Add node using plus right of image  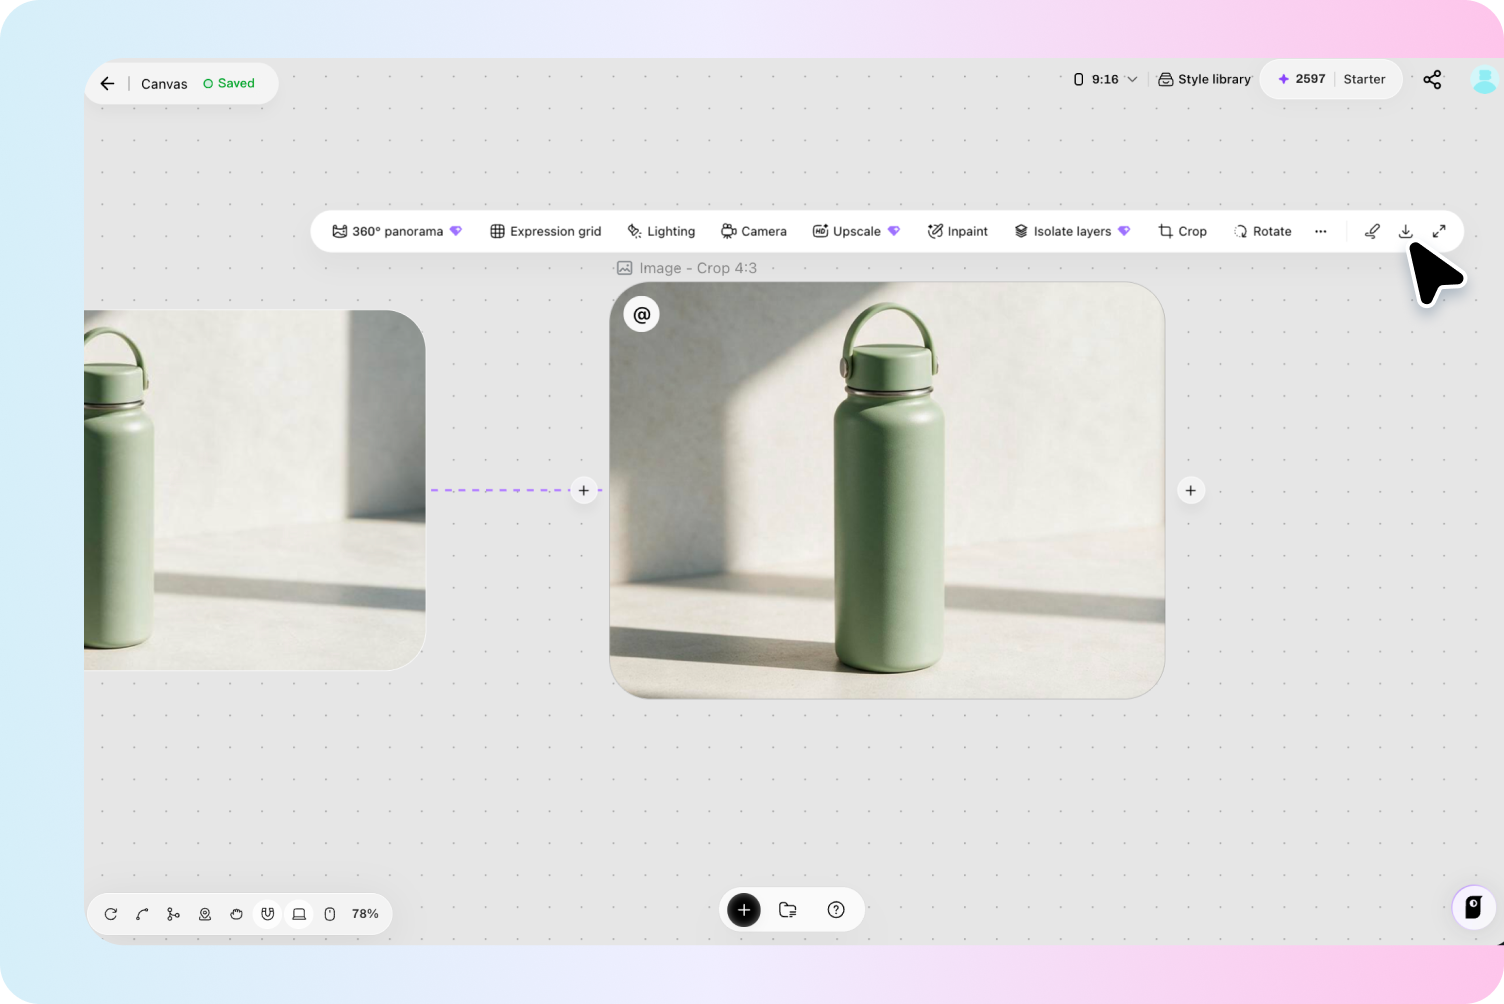click(1190, 490)
